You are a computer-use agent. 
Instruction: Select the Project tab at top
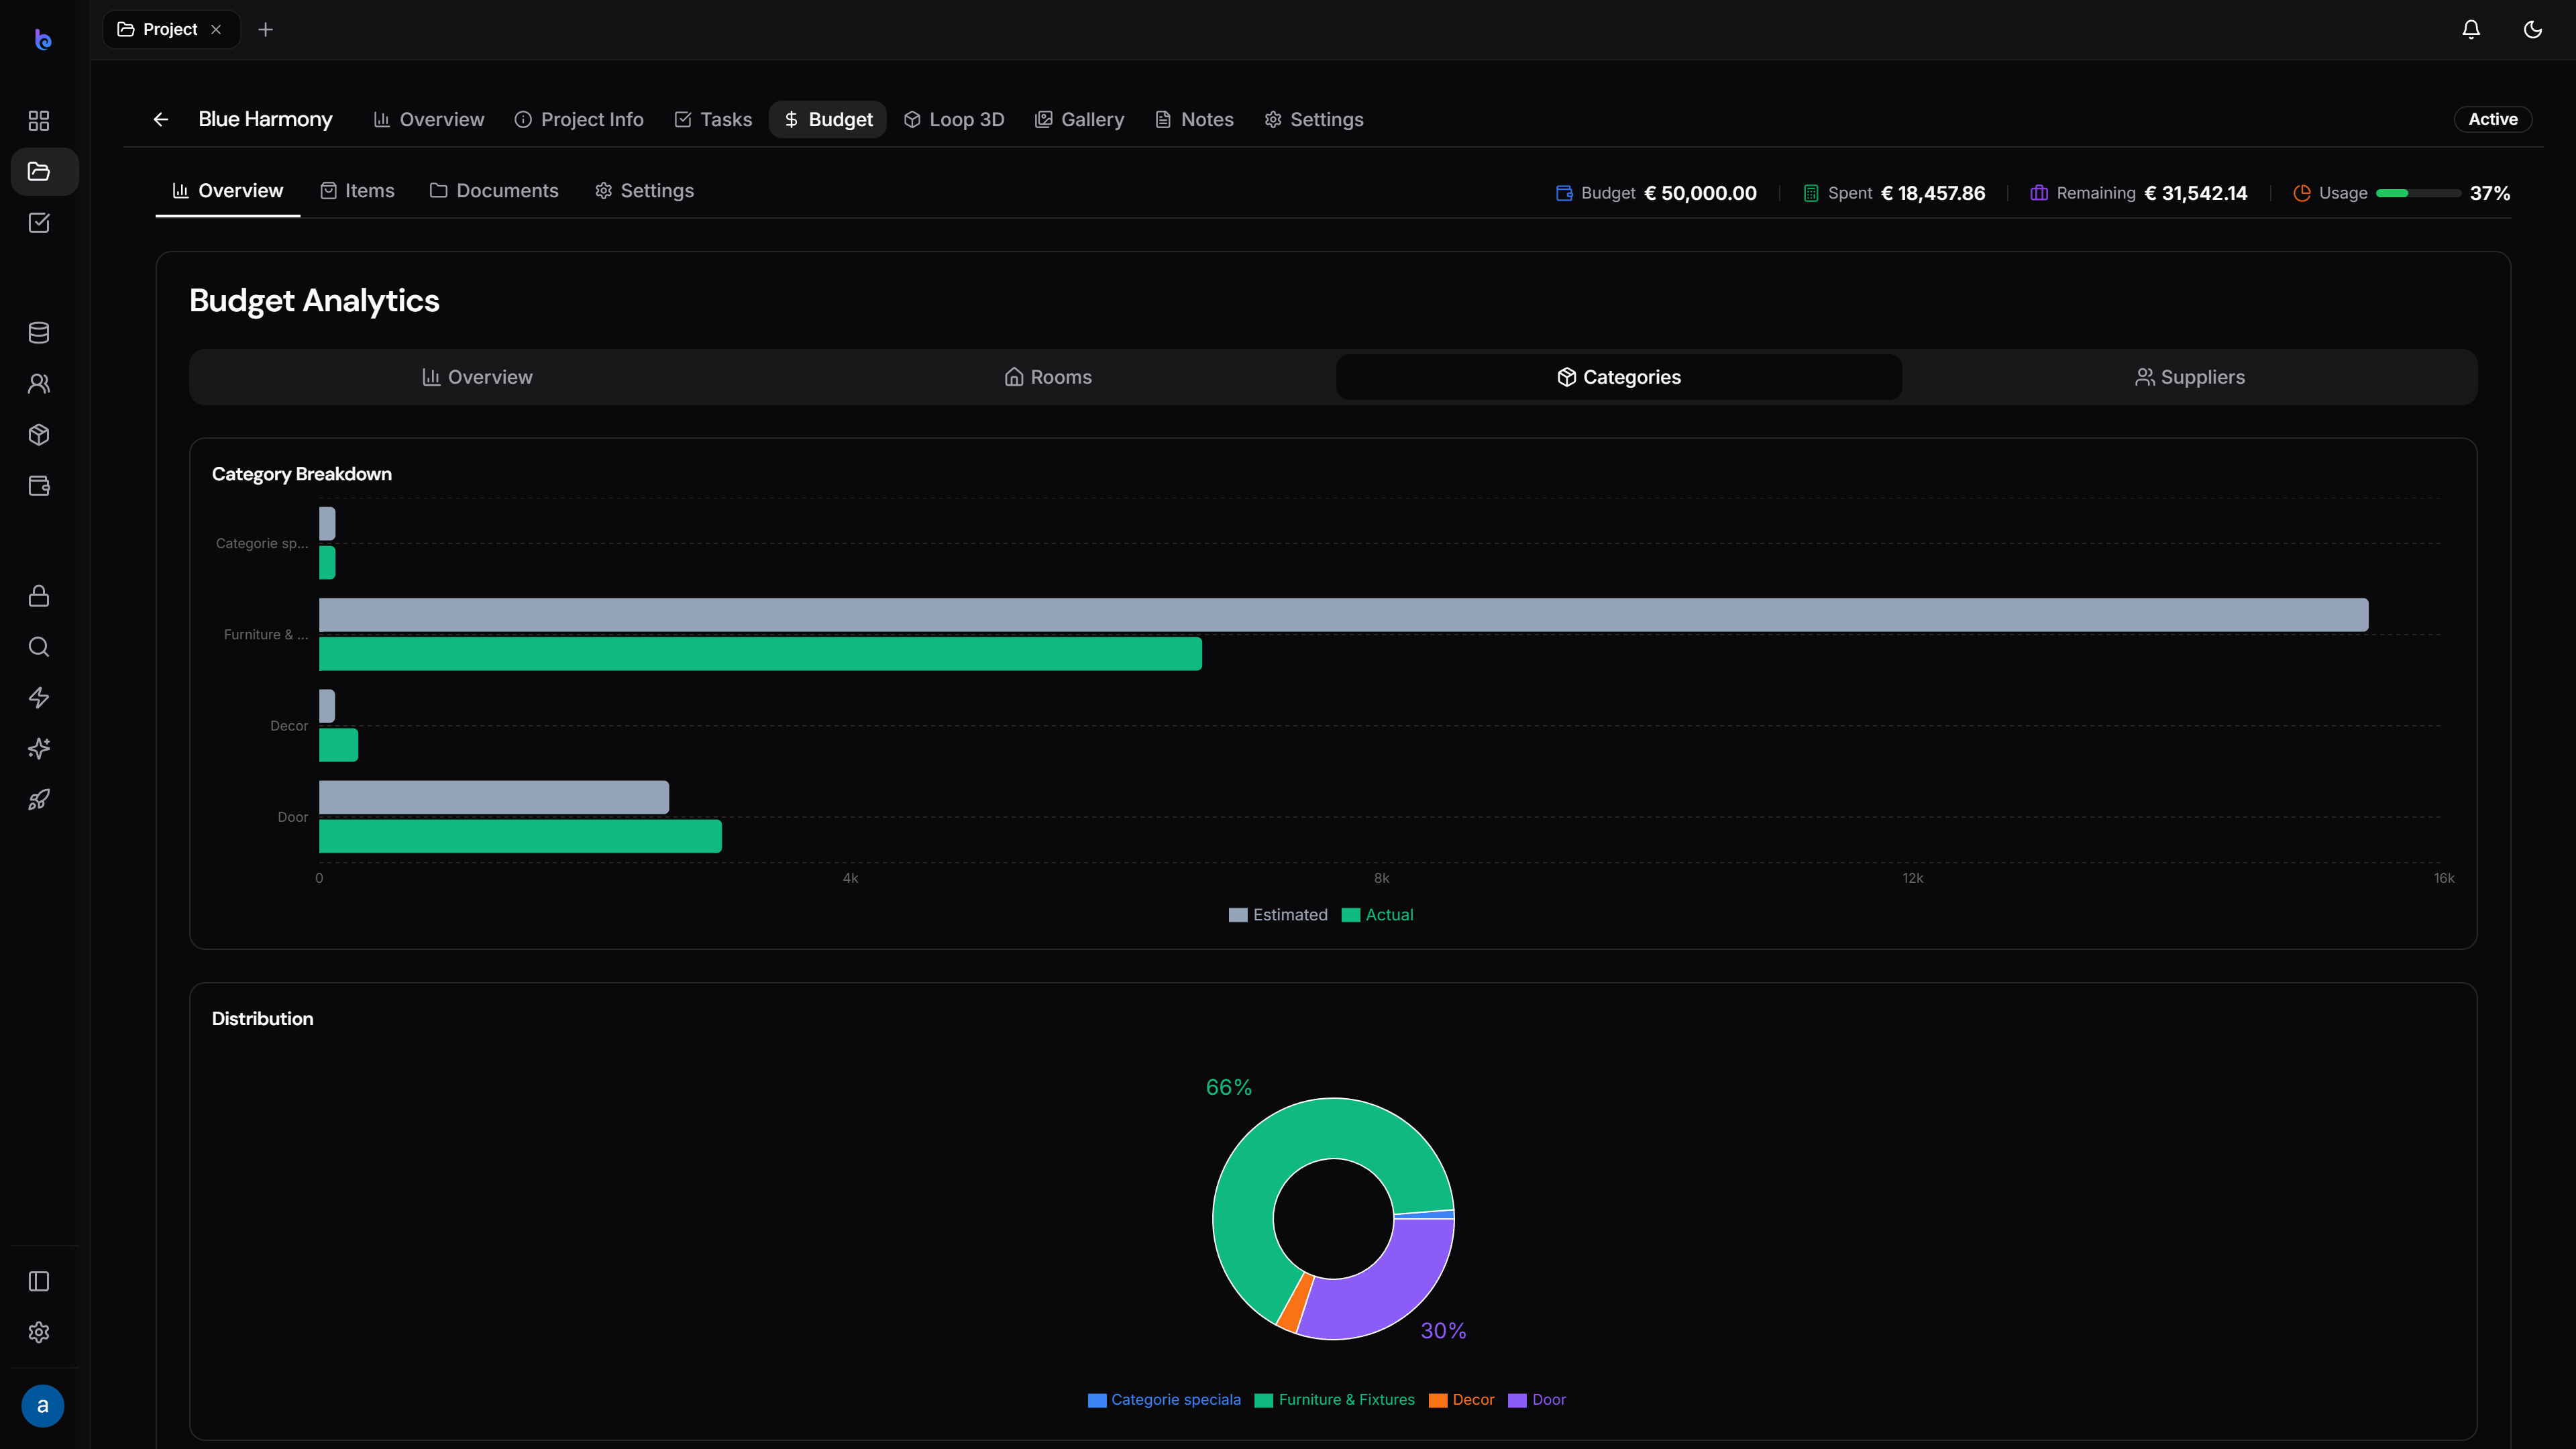coord(171,29)
